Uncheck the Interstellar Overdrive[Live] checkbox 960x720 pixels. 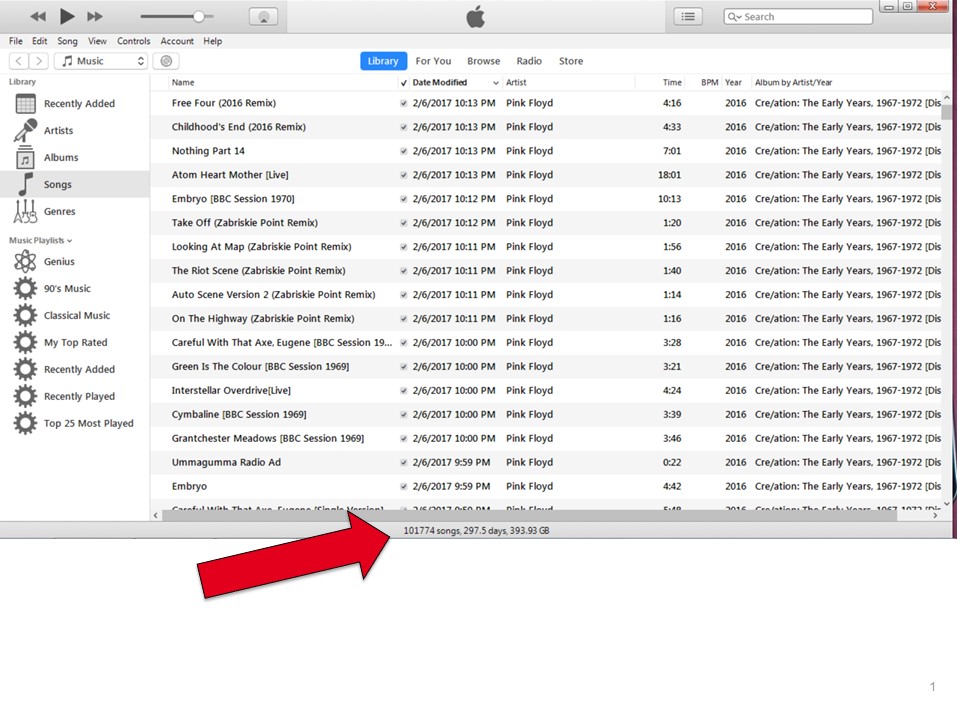(x=403, y=391)
